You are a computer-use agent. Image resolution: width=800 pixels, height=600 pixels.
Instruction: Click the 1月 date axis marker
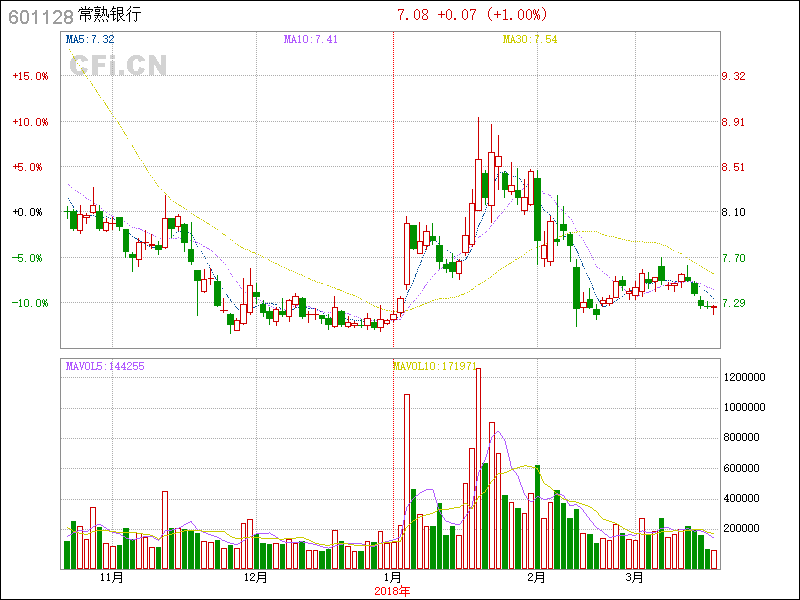click(393, 578)
